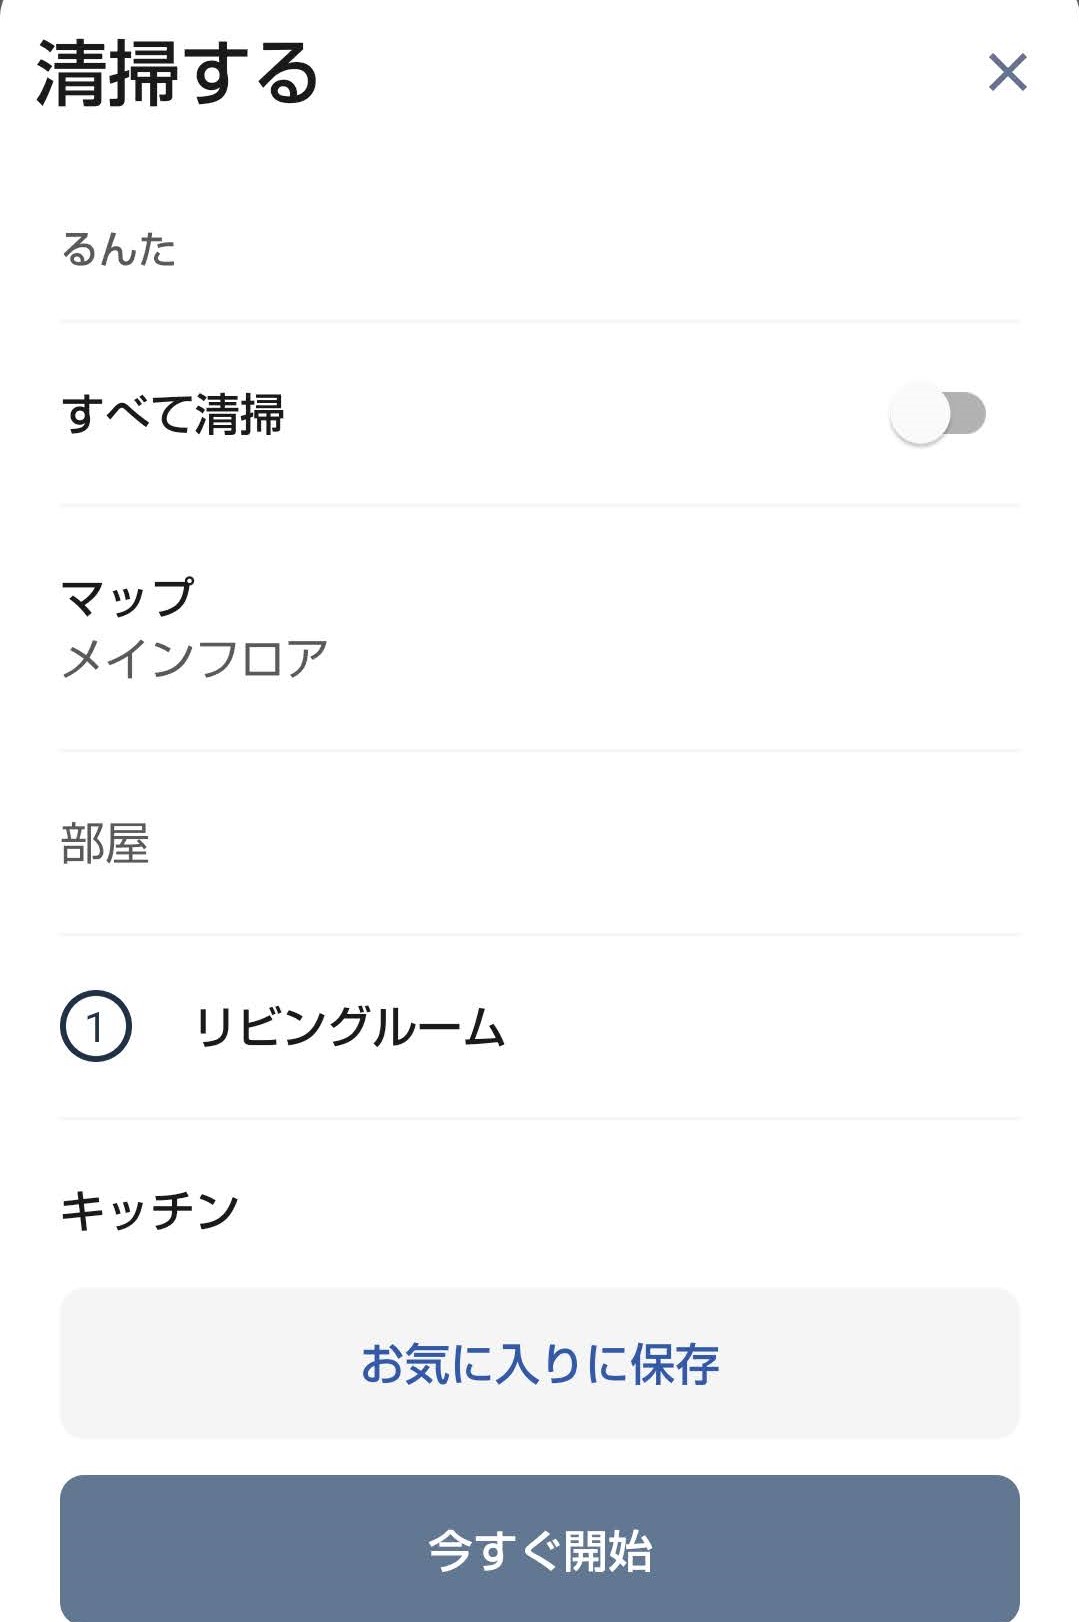This screenshot has width=1079, height=1622.
Task: Select the リビングルーム room entry
Action: [540, 1027]
